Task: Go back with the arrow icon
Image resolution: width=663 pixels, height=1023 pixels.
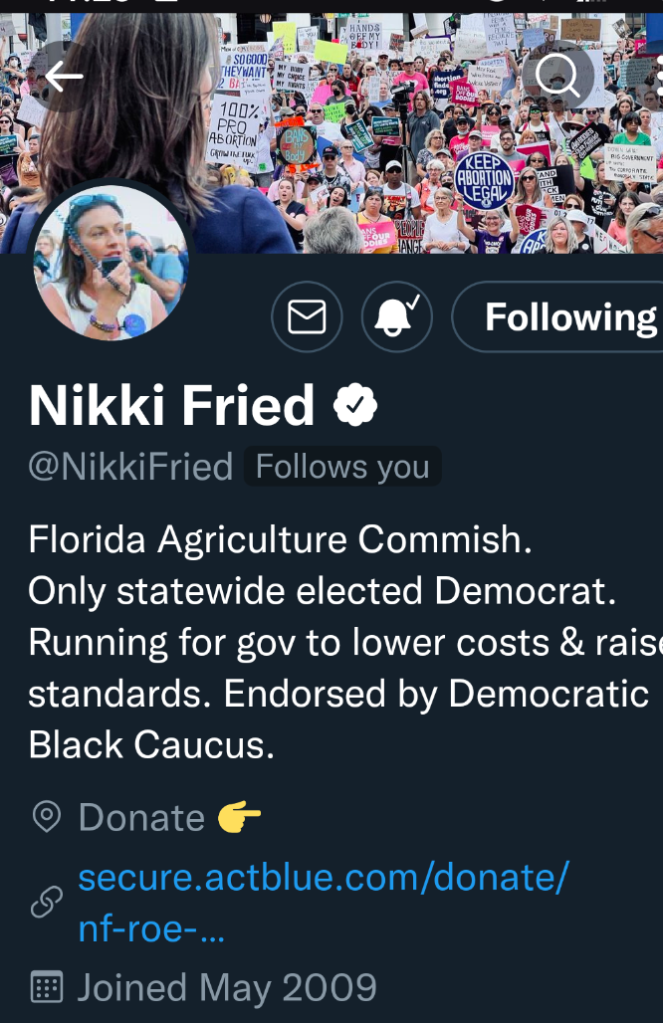Action: 63,76
